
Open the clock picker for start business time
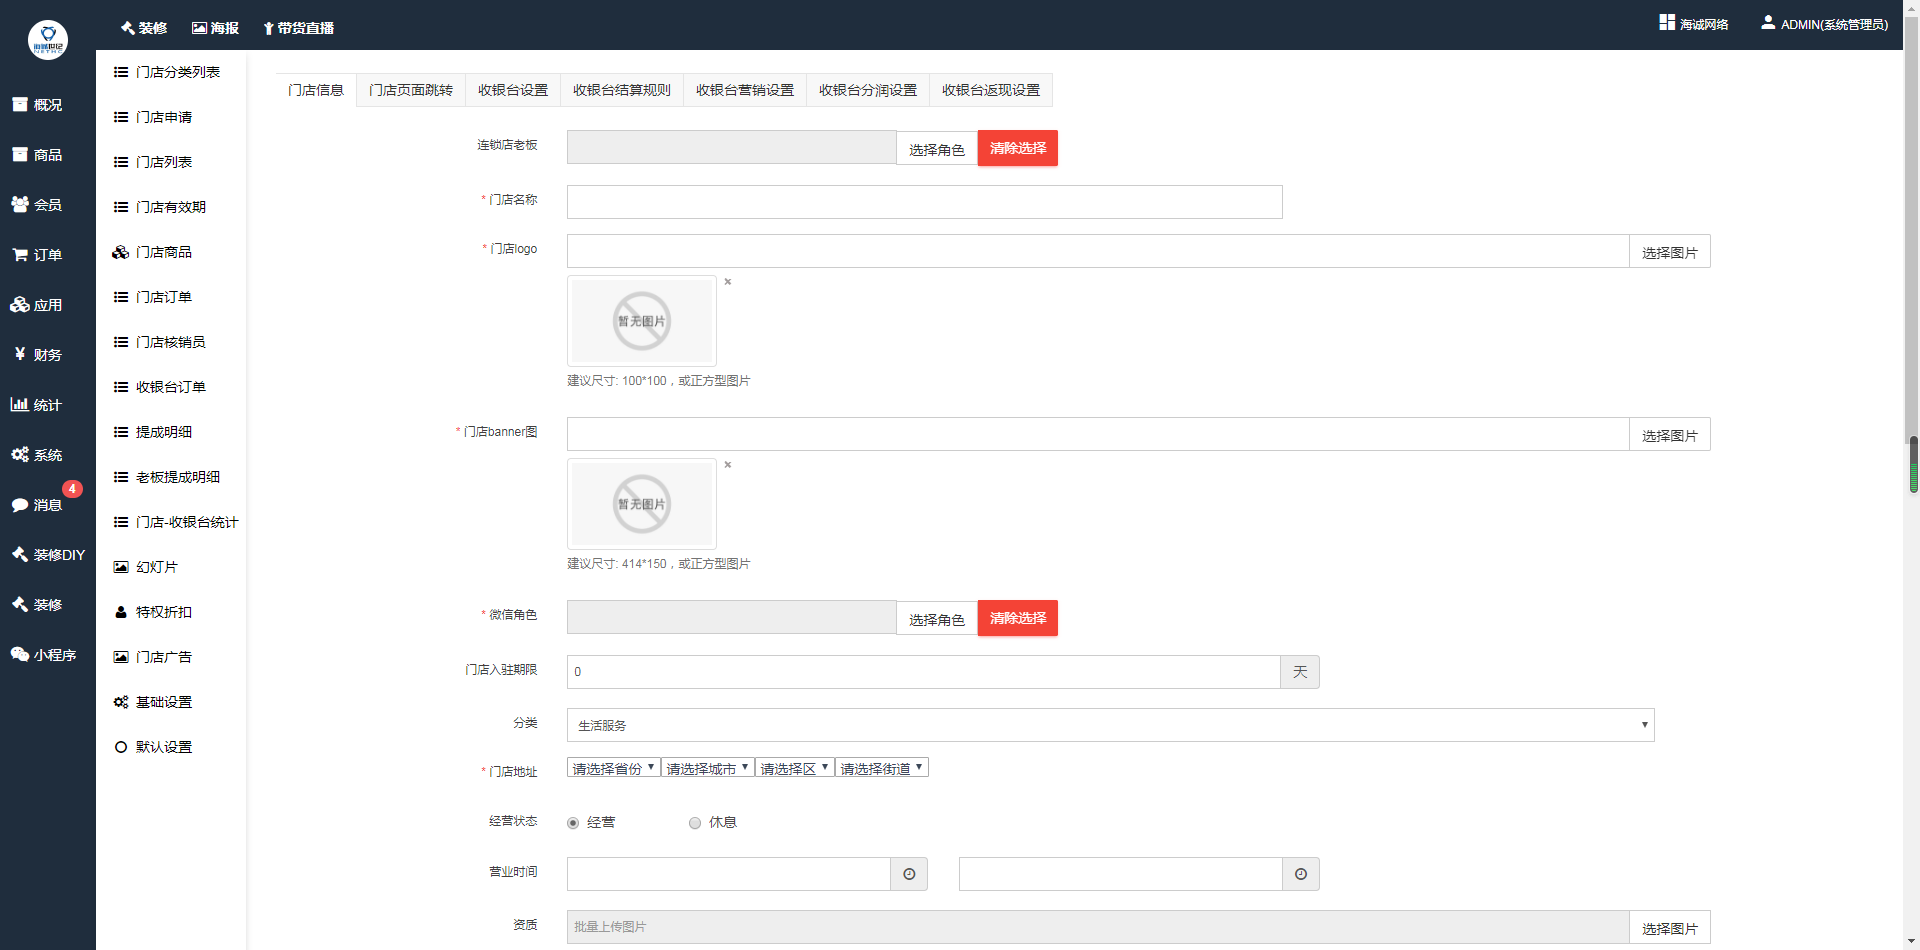(909, 874)
